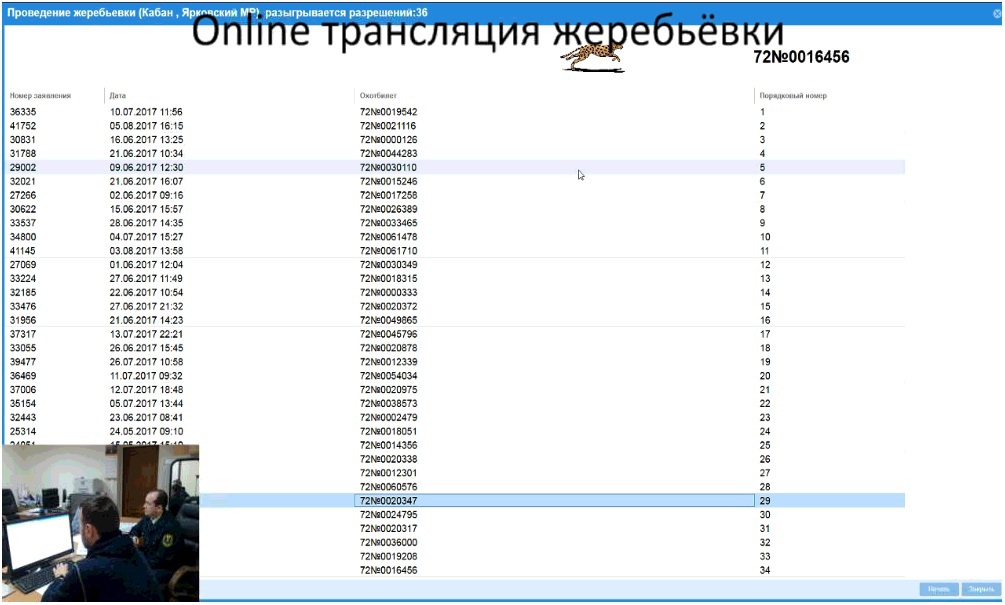Viewport: 1005px width, 605px height.
Task: Click date cell 05.08.2017 16:15
Action: pos(146,126)
